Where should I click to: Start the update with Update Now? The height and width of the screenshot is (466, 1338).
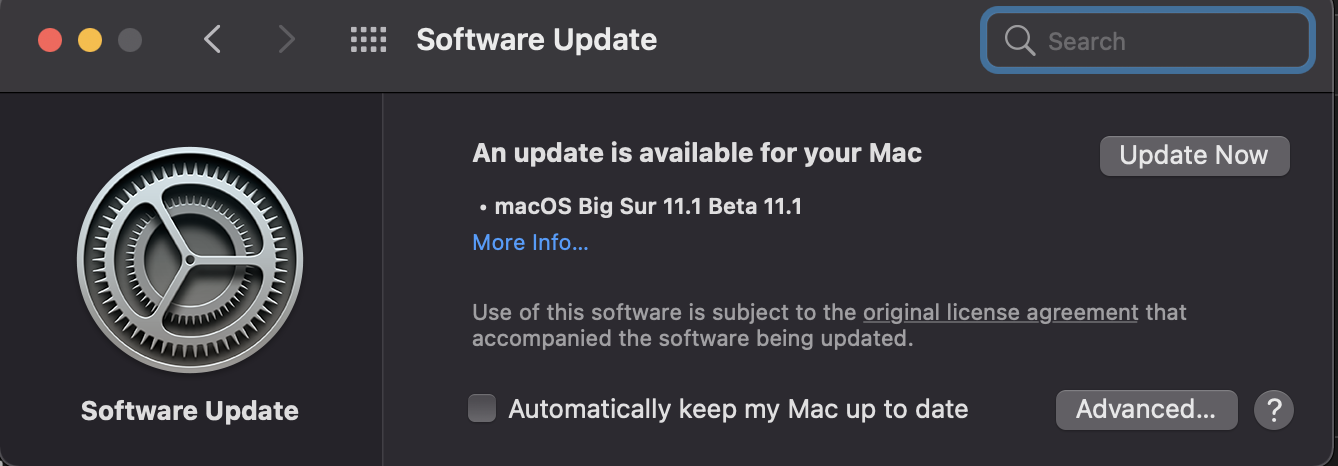1194,155
